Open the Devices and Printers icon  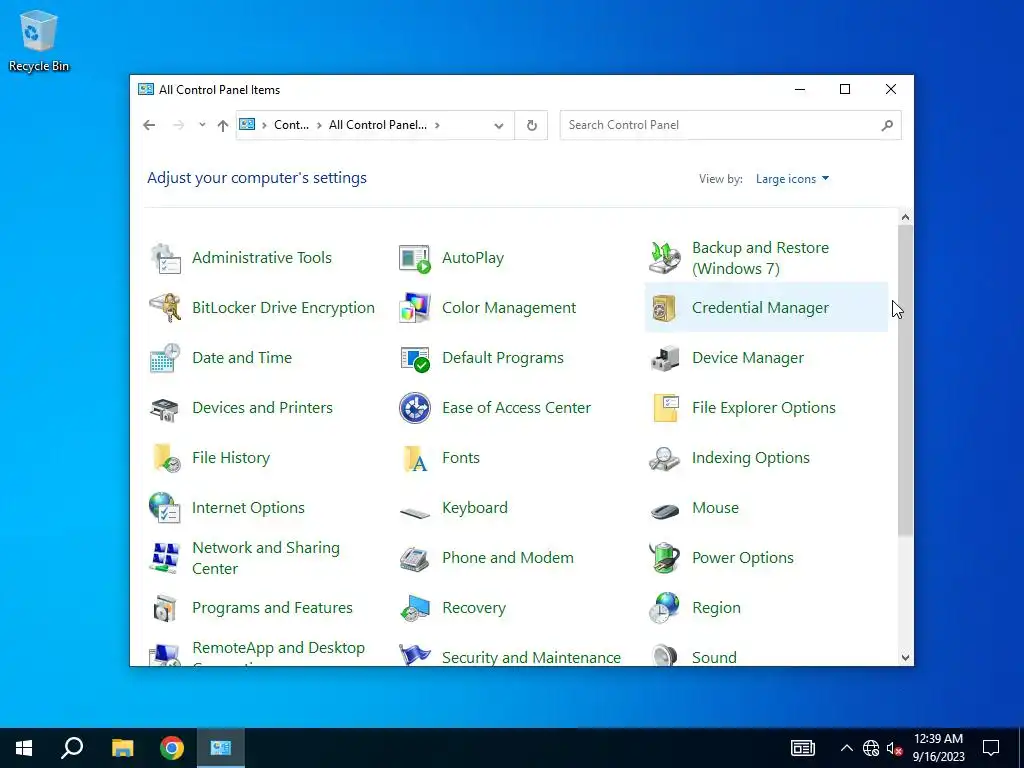click(165, 408)
